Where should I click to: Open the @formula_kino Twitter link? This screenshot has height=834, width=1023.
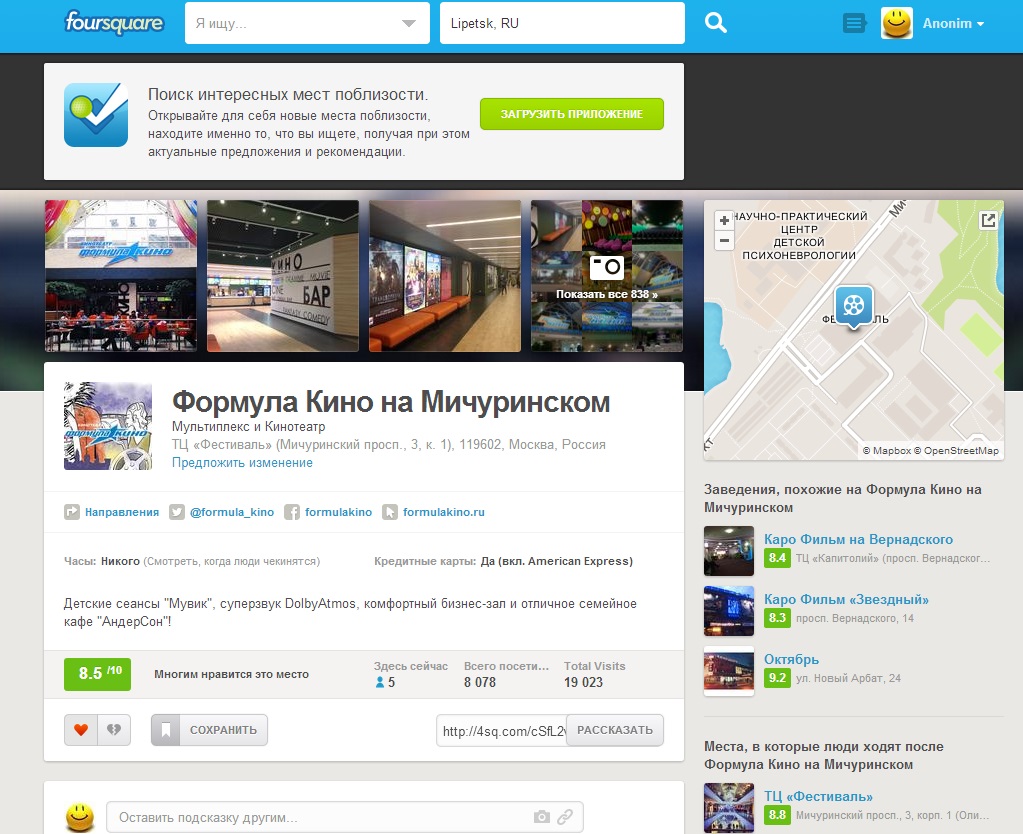[x=232, y=512]
